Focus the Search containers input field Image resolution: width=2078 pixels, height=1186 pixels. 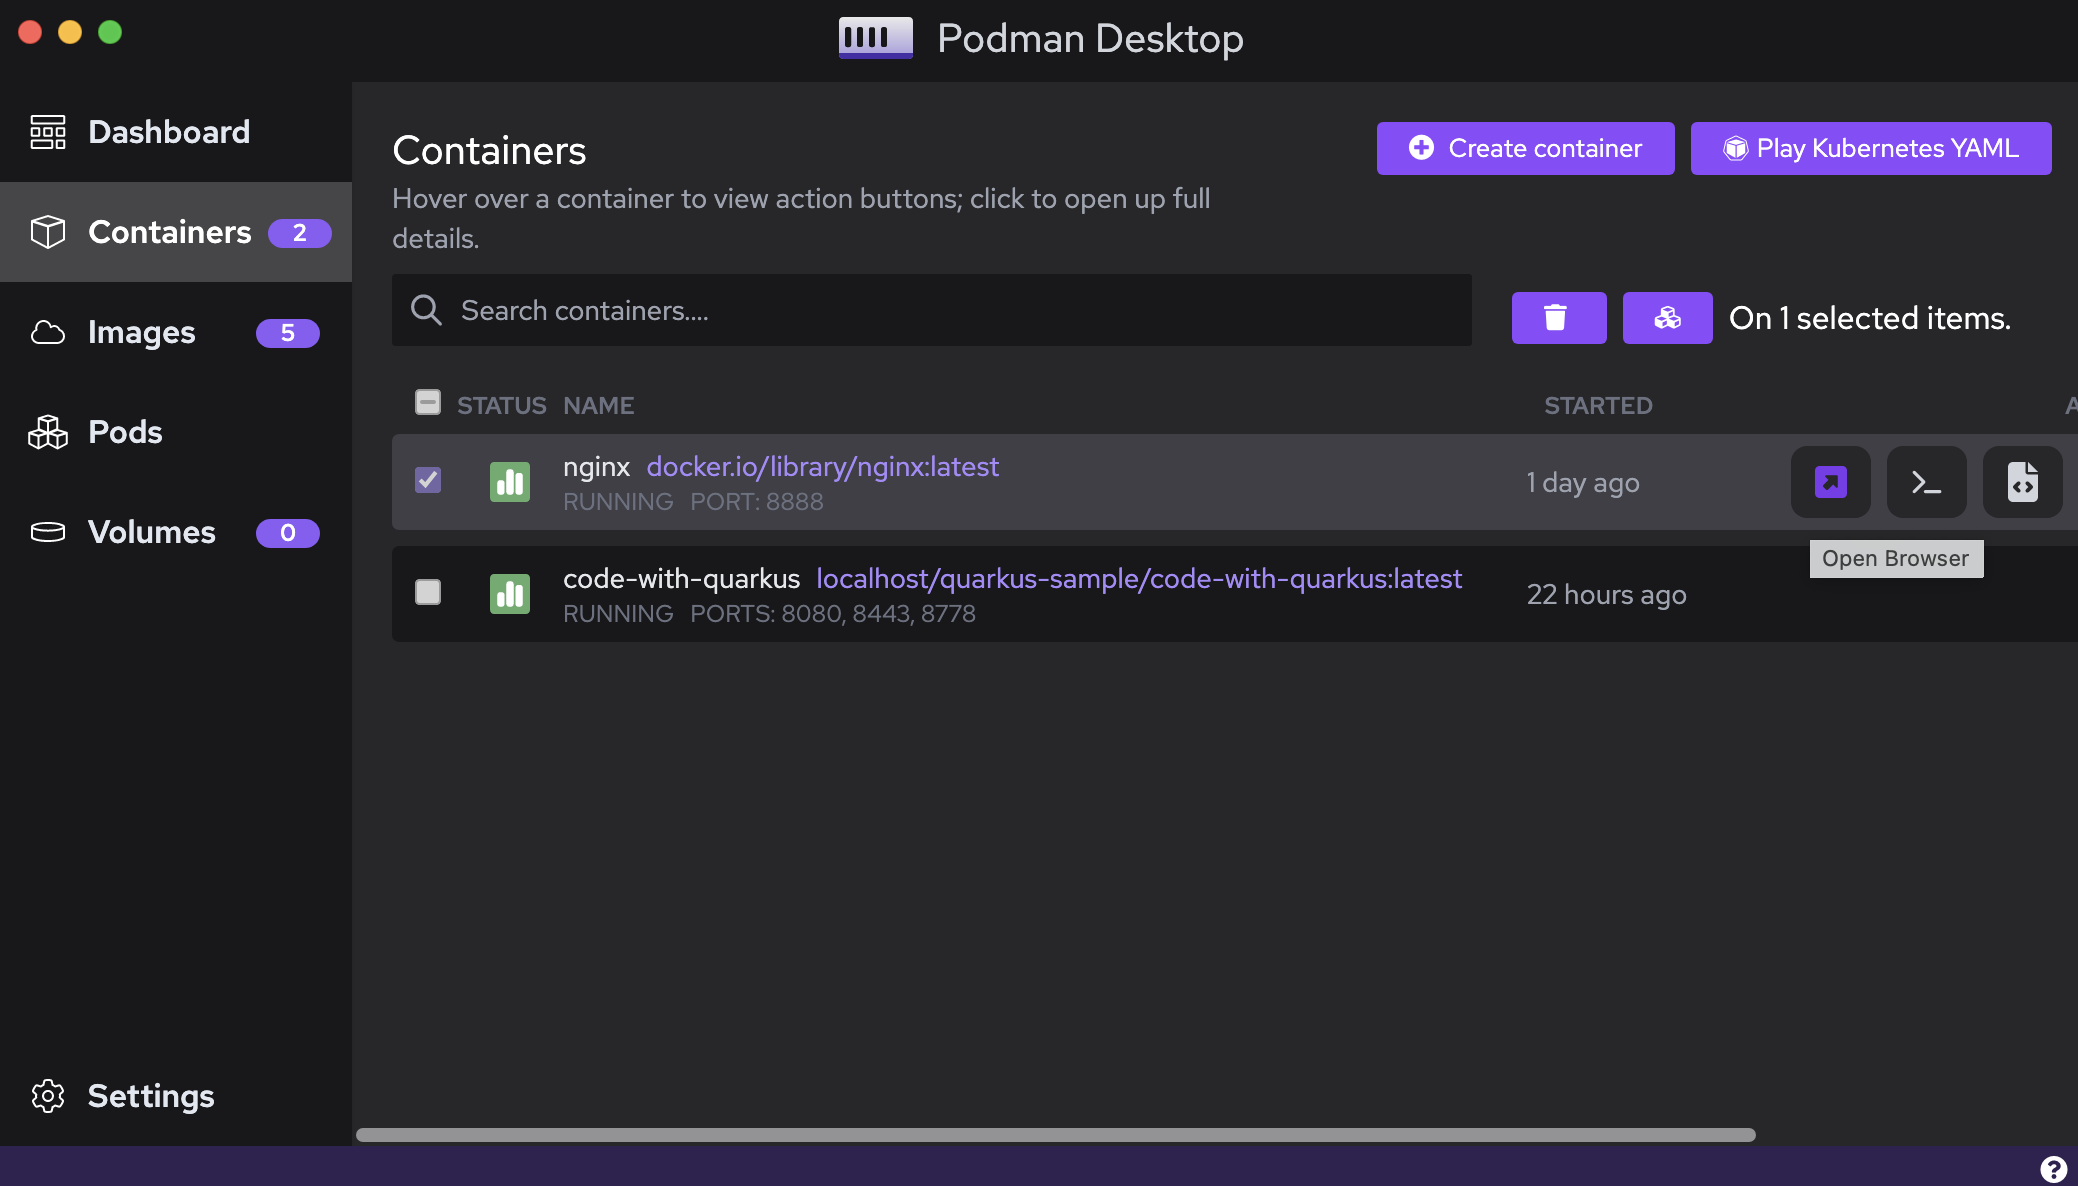coord(940,311)
